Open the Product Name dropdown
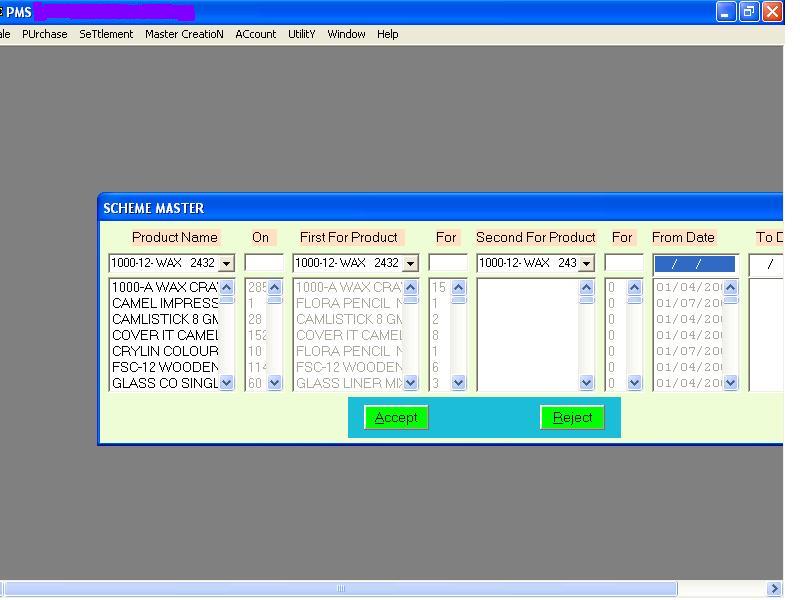This screenshot has width=800, height=600. coord(226,264)
